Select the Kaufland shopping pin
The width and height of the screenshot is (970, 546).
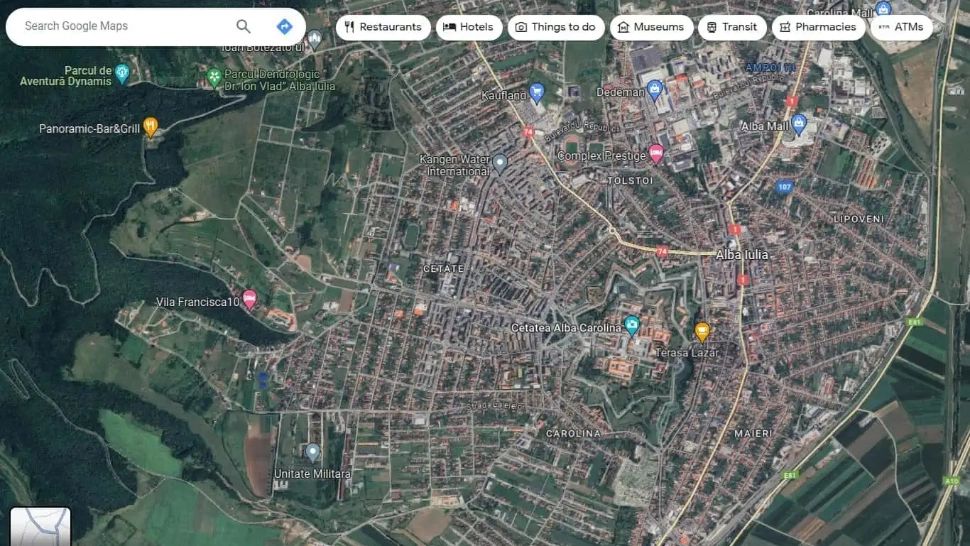pyautogui.click(x=537, y=93)
